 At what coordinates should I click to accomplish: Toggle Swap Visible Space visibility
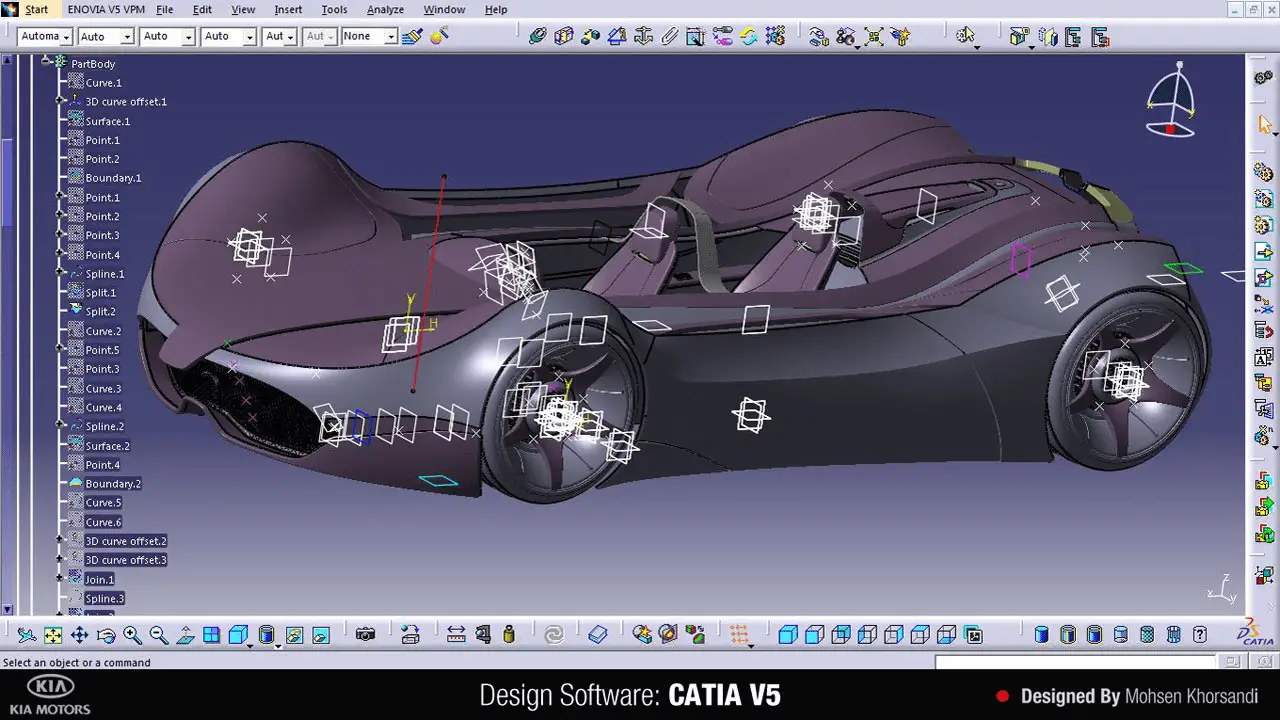[x=320, y=634]
